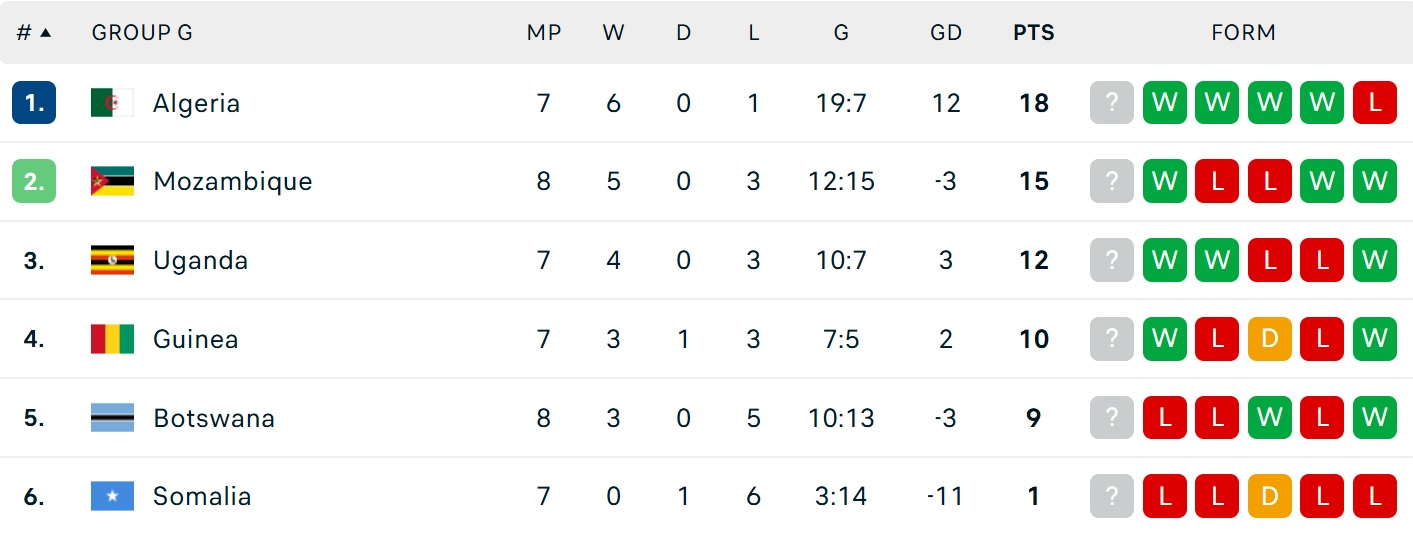Click the Guinea flag icon
The width and height of the screenshot is (1413, 534).
click(112, 339)
